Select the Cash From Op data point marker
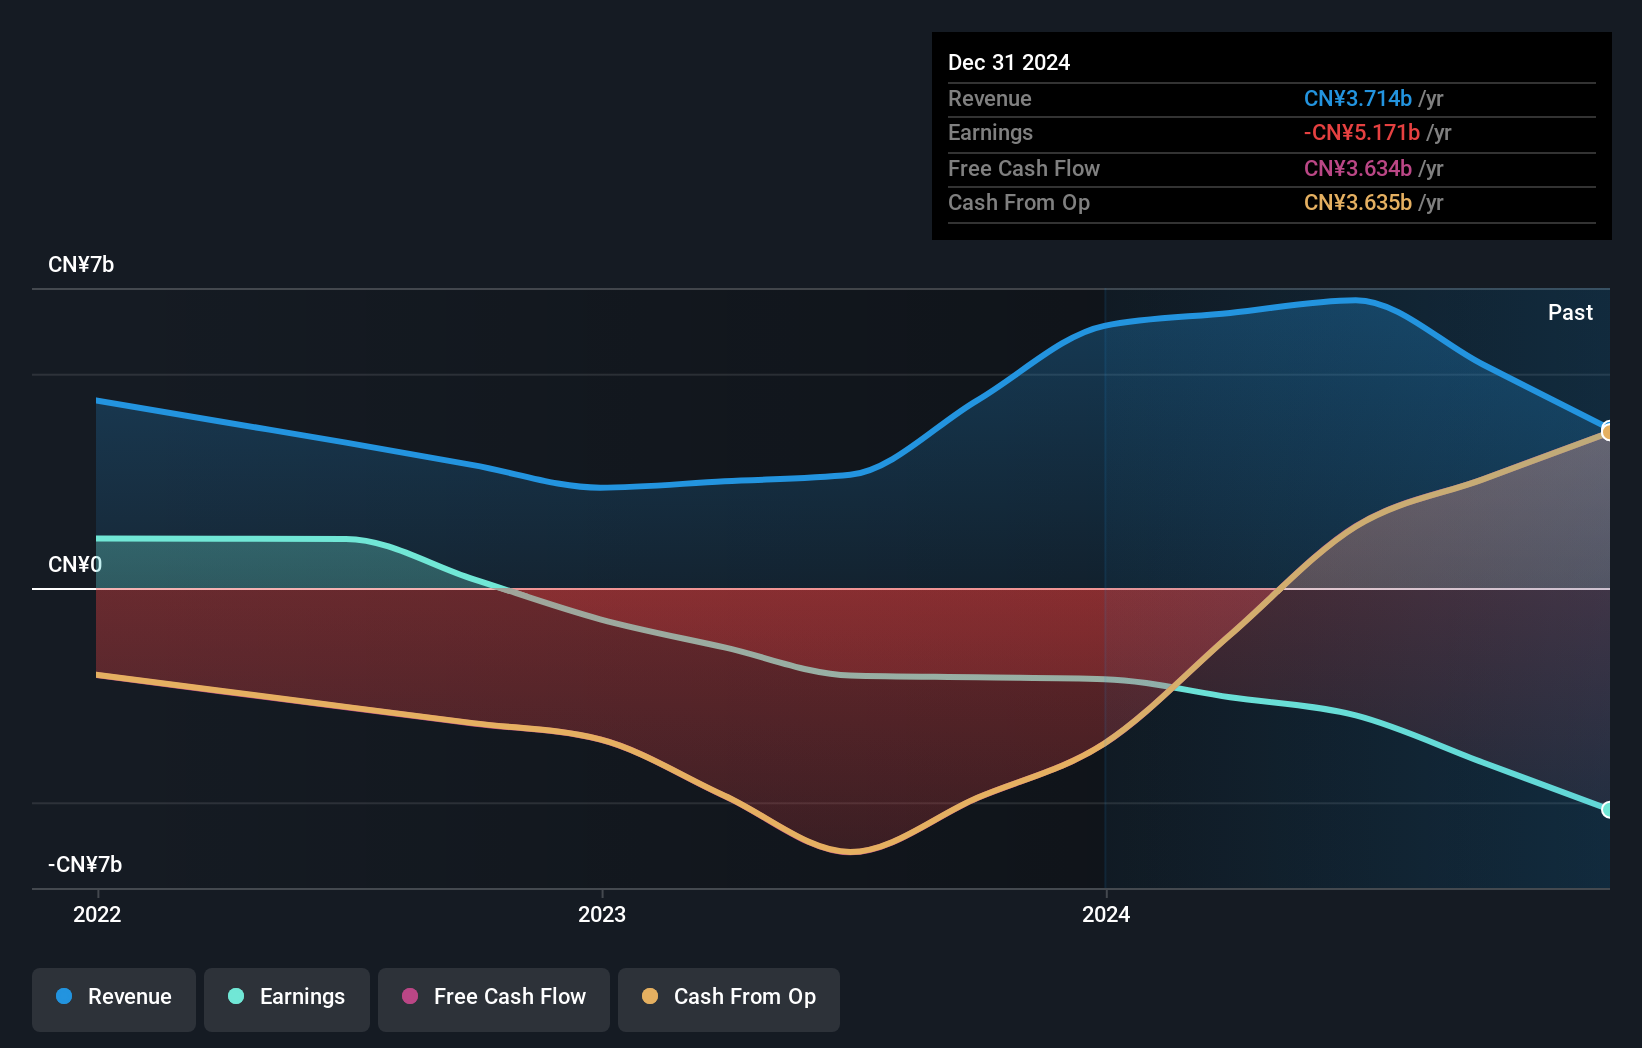Image resolution: width=1642 pixels, height=1048 pixels. (x=1606, y=431)
